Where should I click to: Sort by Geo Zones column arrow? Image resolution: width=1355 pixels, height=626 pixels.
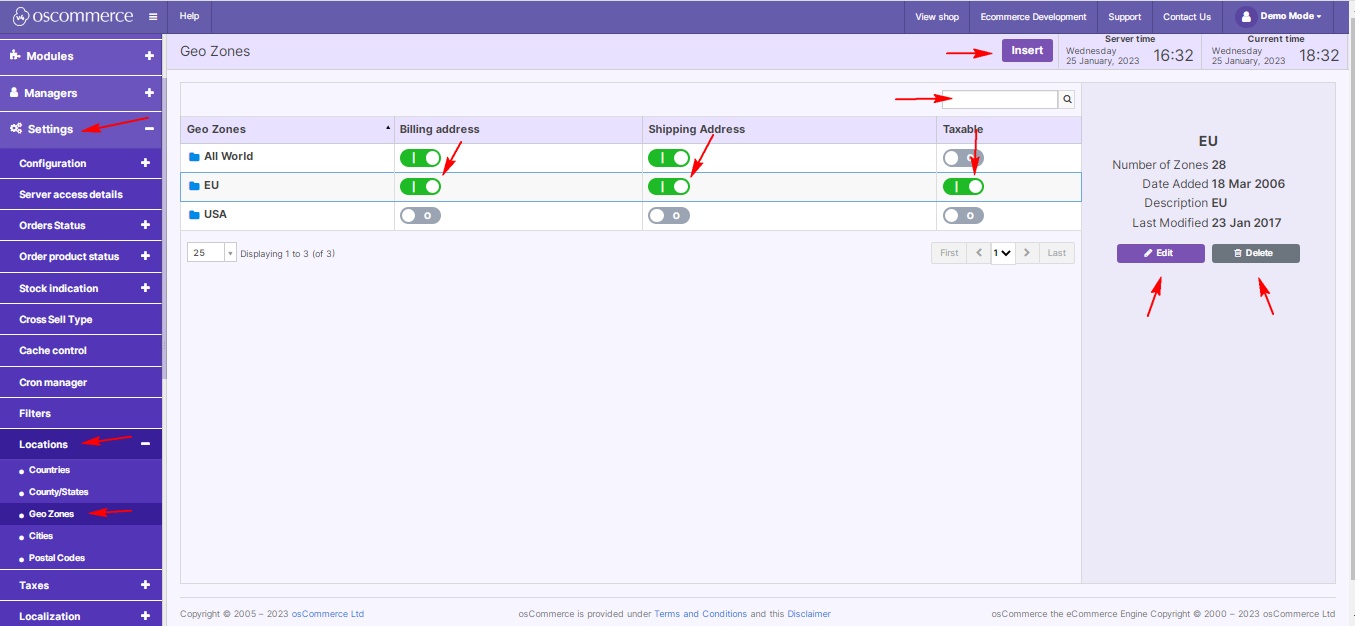pos(388,129)
